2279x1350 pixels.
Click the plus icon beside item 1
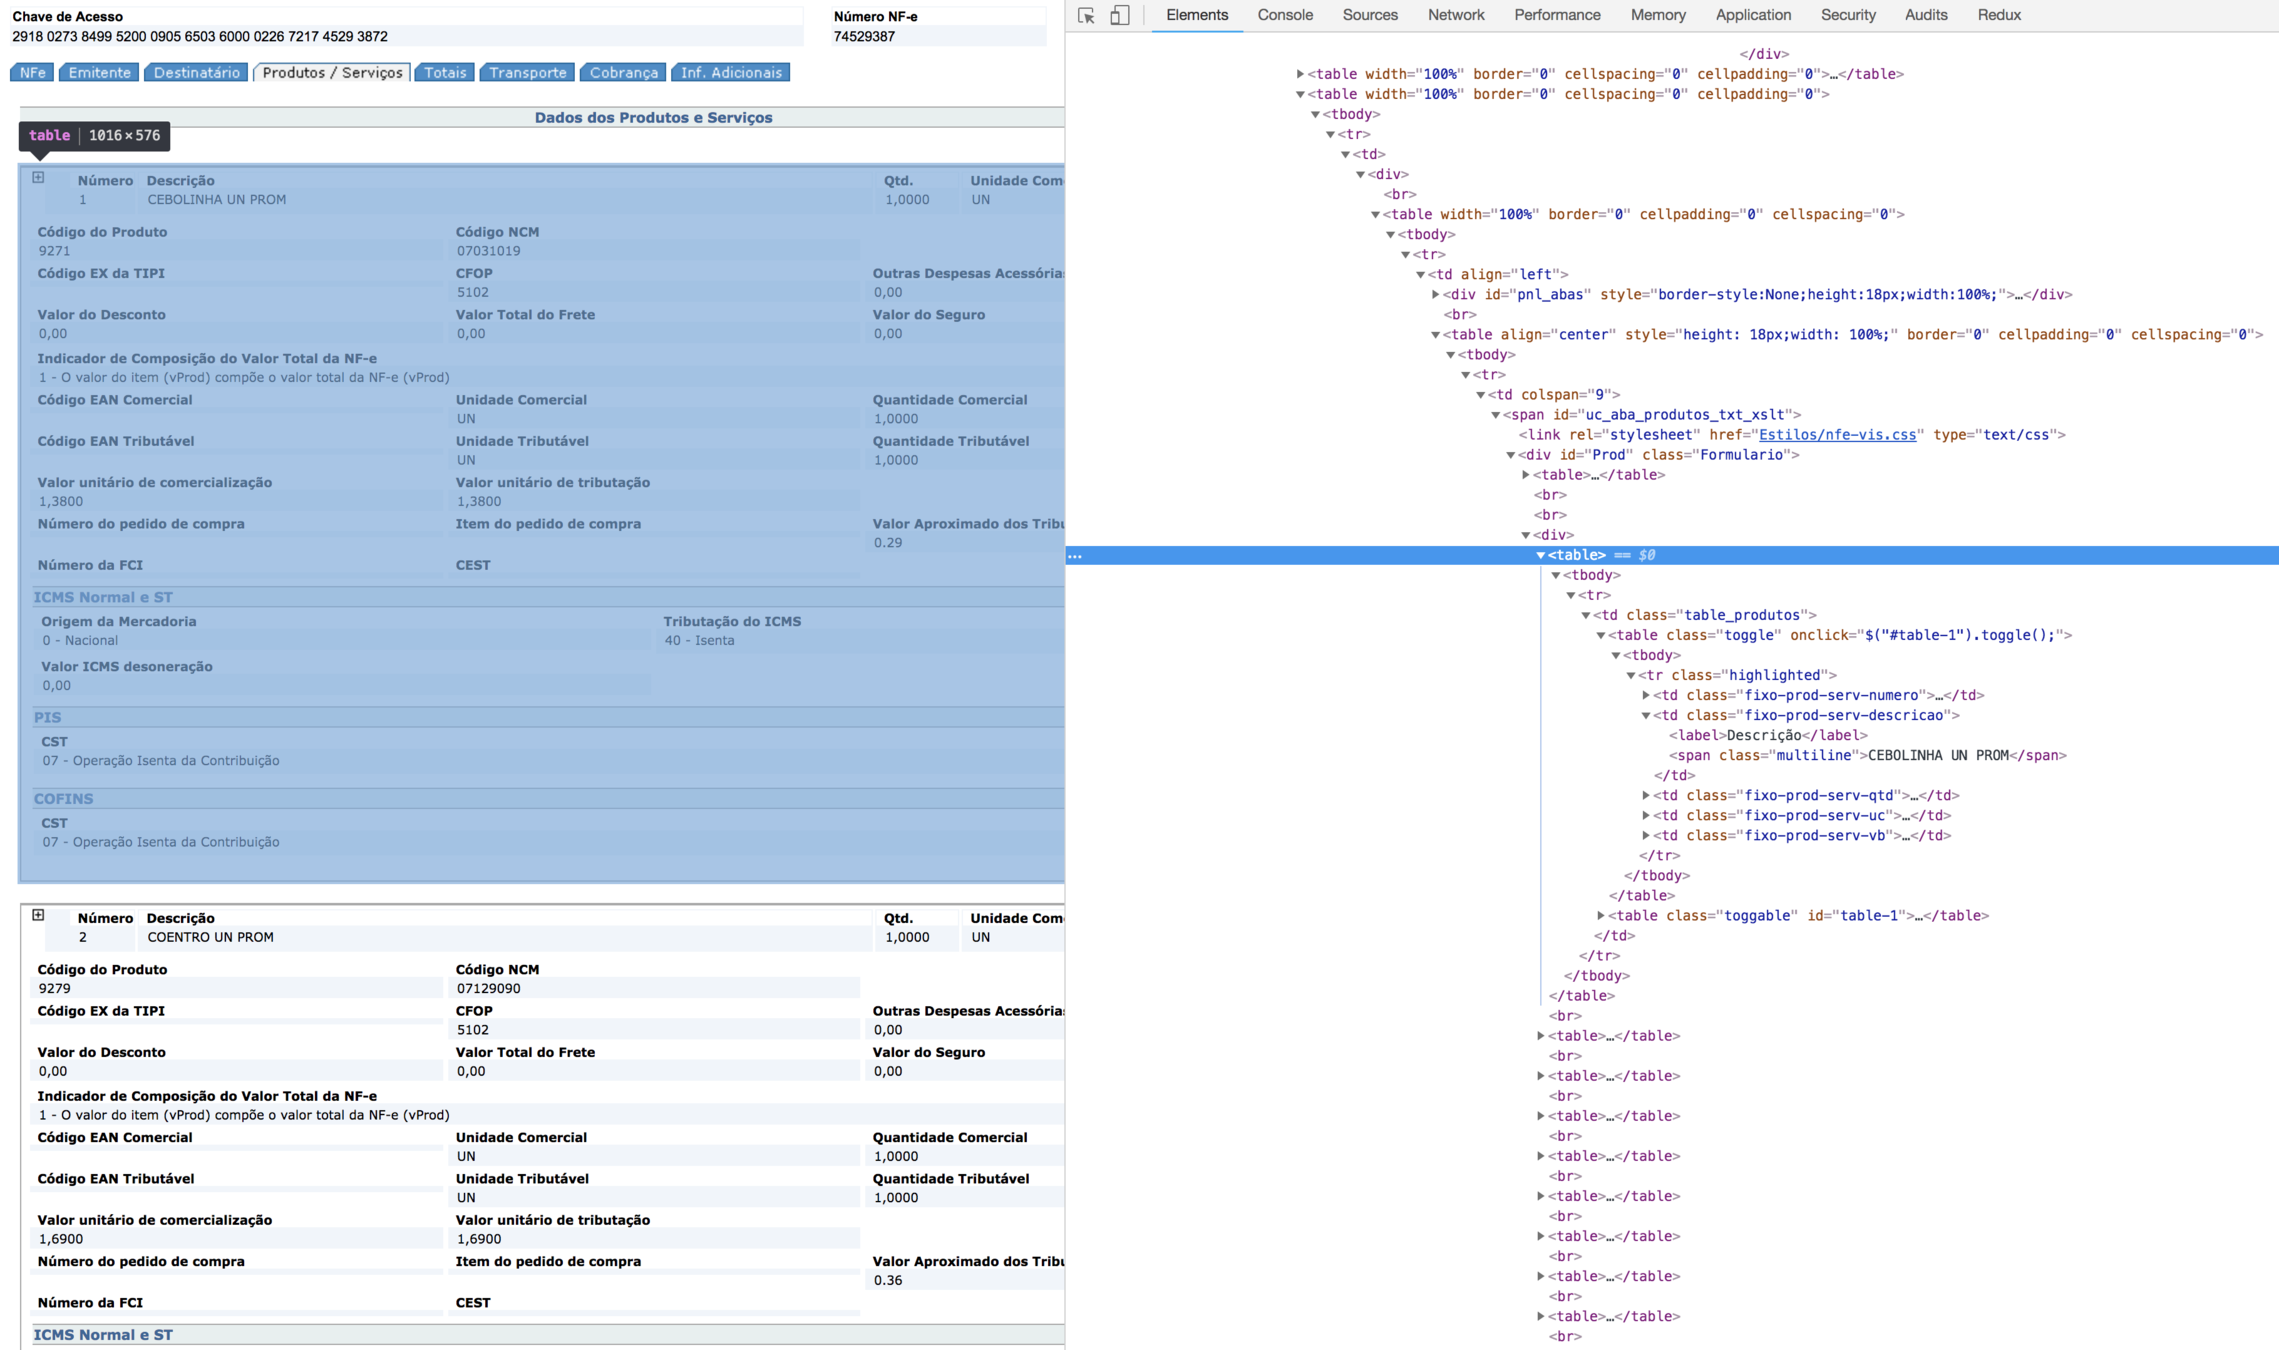tap(38, 178)
